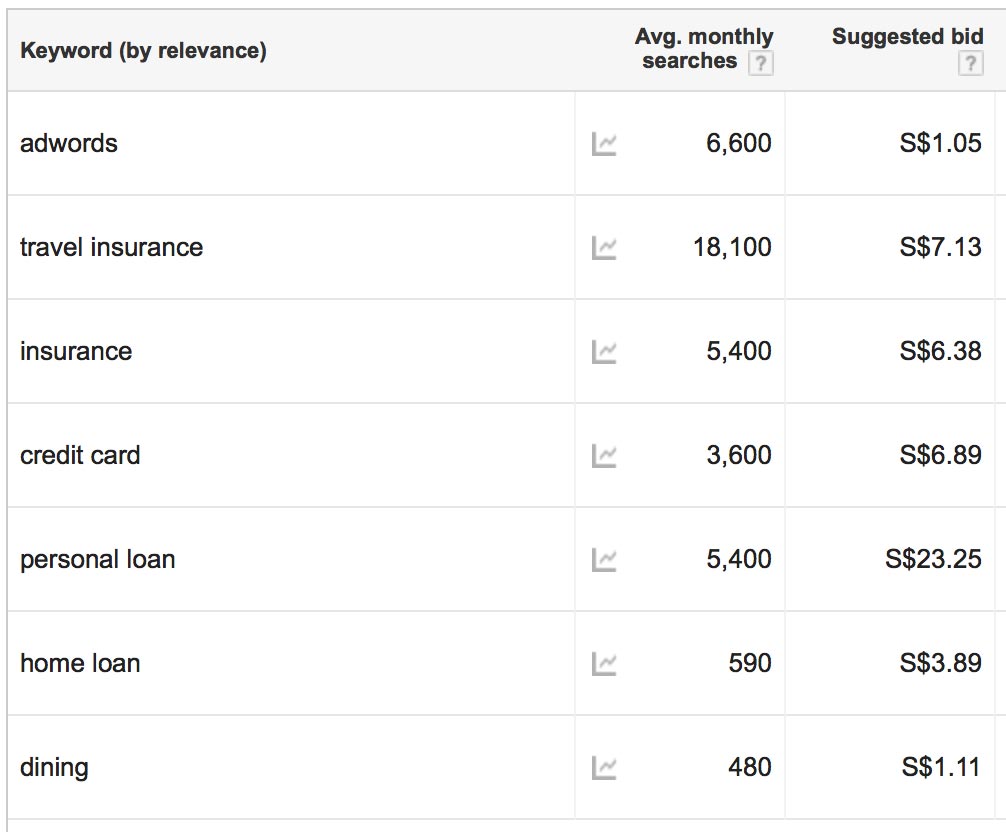This screenshot has width=1006, height=832.
Task: Open trend chart icon for credit card
Action: [604, 455]
